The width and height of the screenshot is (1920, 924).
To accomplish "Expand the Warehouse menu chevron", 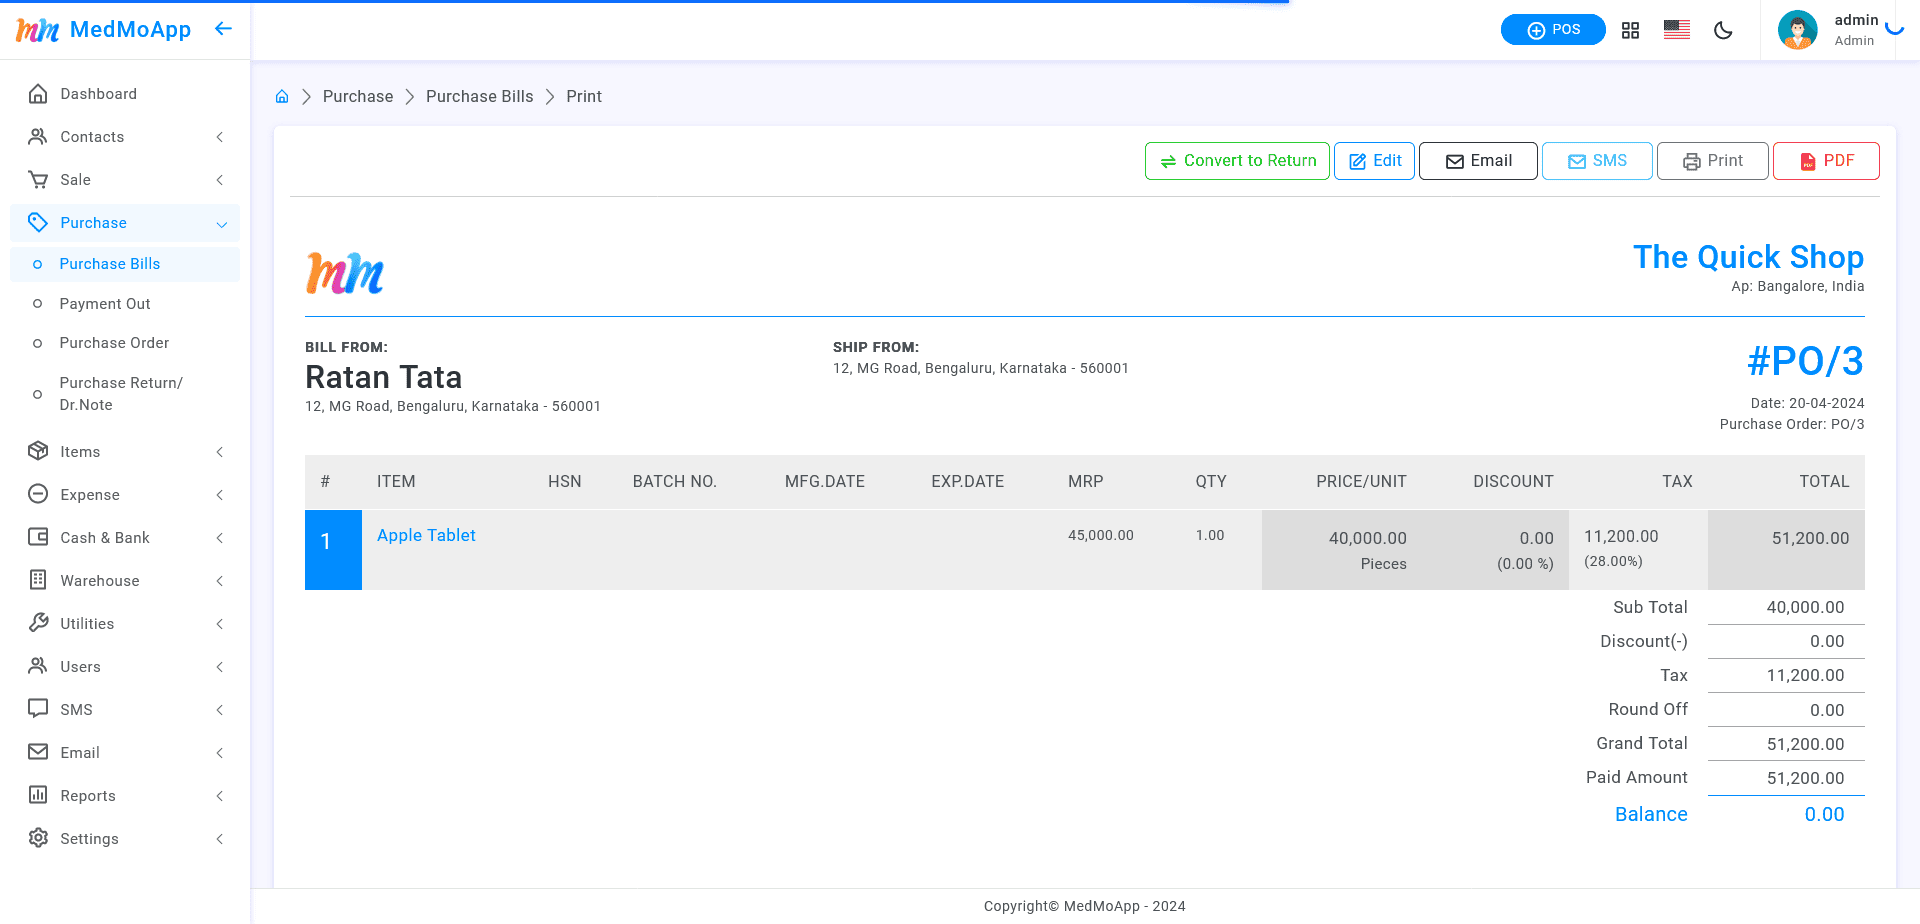I will click(x=220, y=581).
